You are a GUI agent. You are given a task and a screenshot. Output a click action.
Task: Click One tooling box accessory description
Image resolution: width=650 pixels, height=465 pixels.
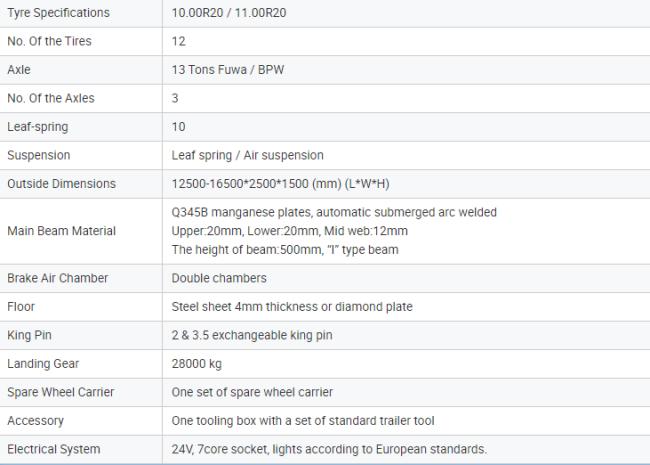303,421
